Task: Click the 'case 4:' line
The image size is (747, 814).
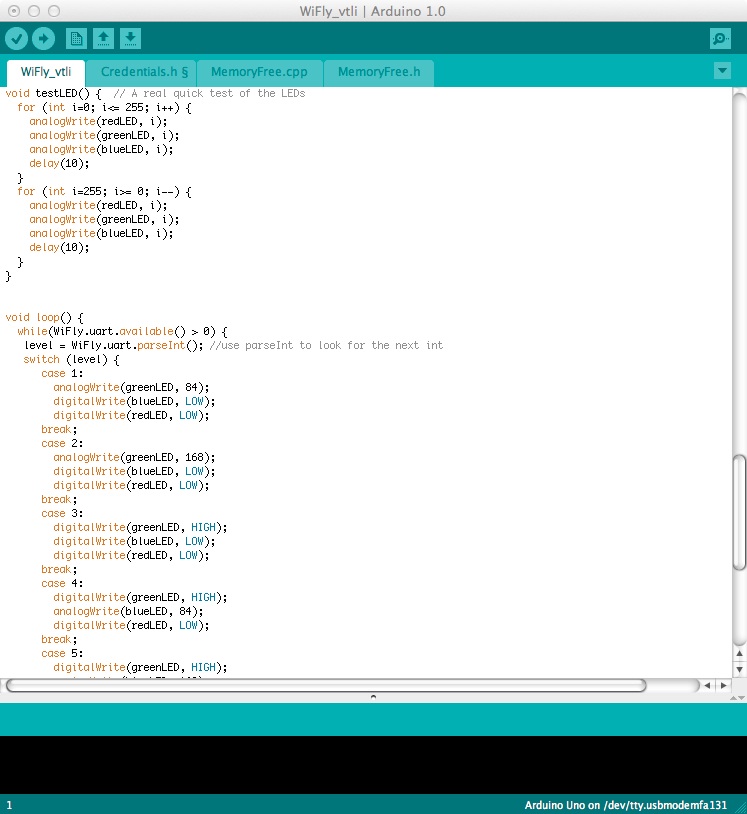Action: [x=62, y=584]
